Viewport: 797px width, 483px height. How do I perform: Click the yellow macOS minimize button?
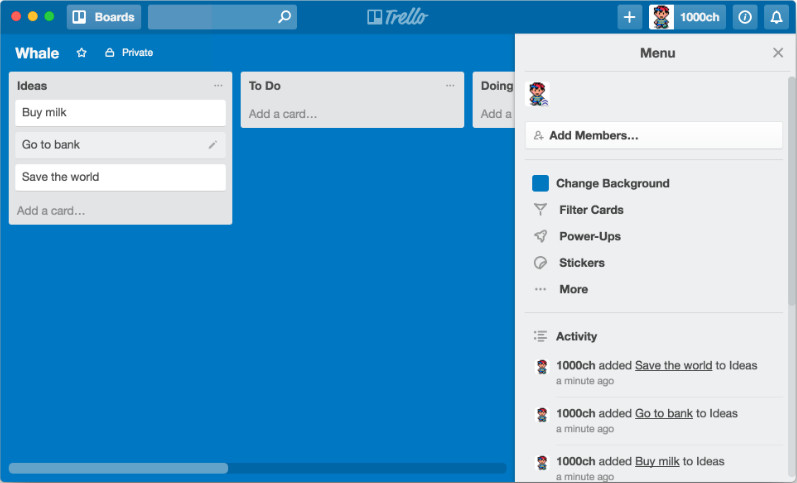(x=33, y=16)
